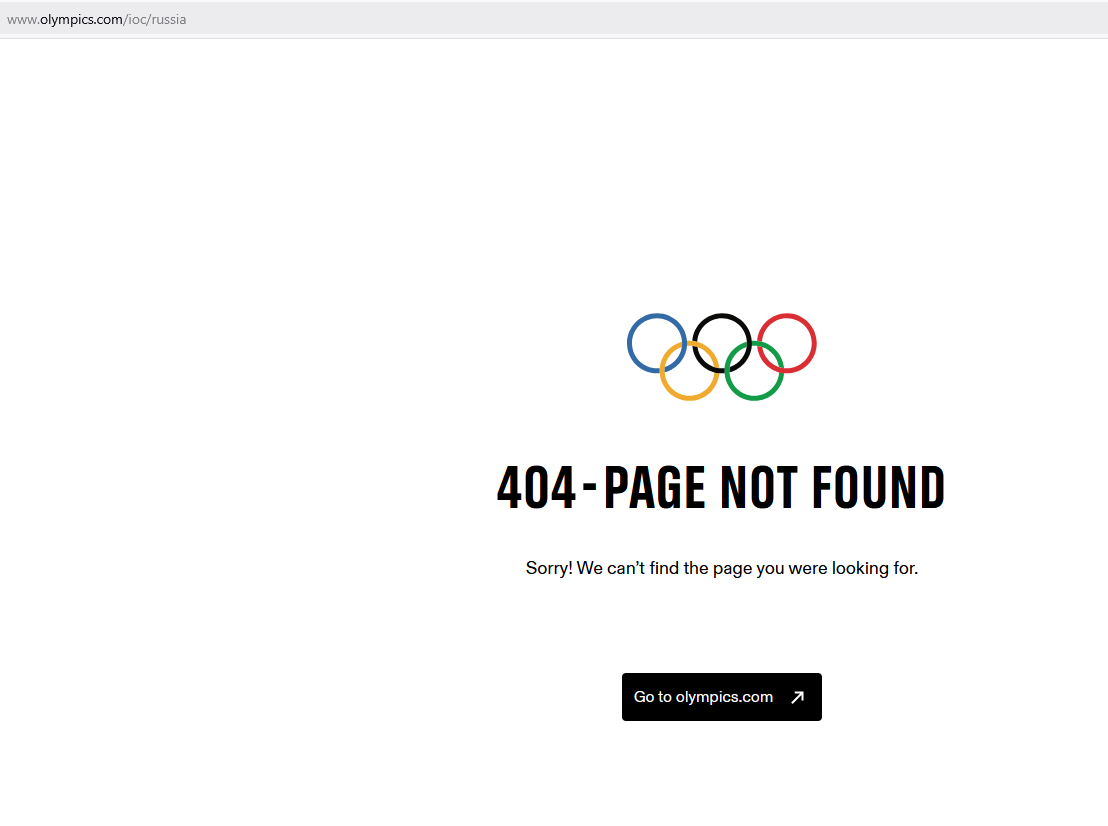Click the 'Go to olympics.com' button
The image size is (1108, 826).
[721, 697]
